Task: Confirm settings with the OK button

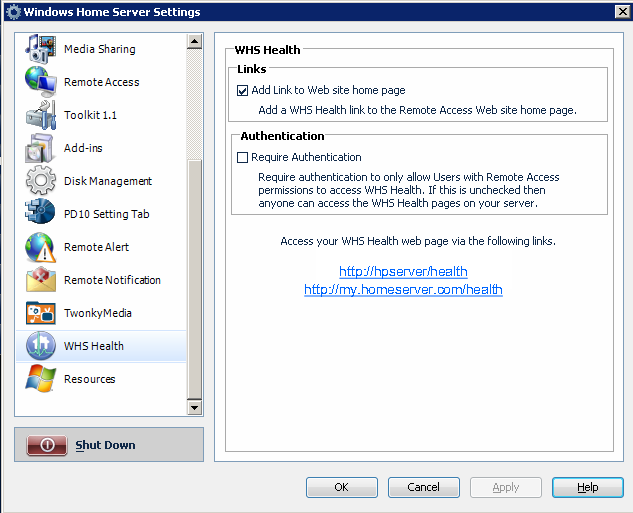Action: (342, 487)
